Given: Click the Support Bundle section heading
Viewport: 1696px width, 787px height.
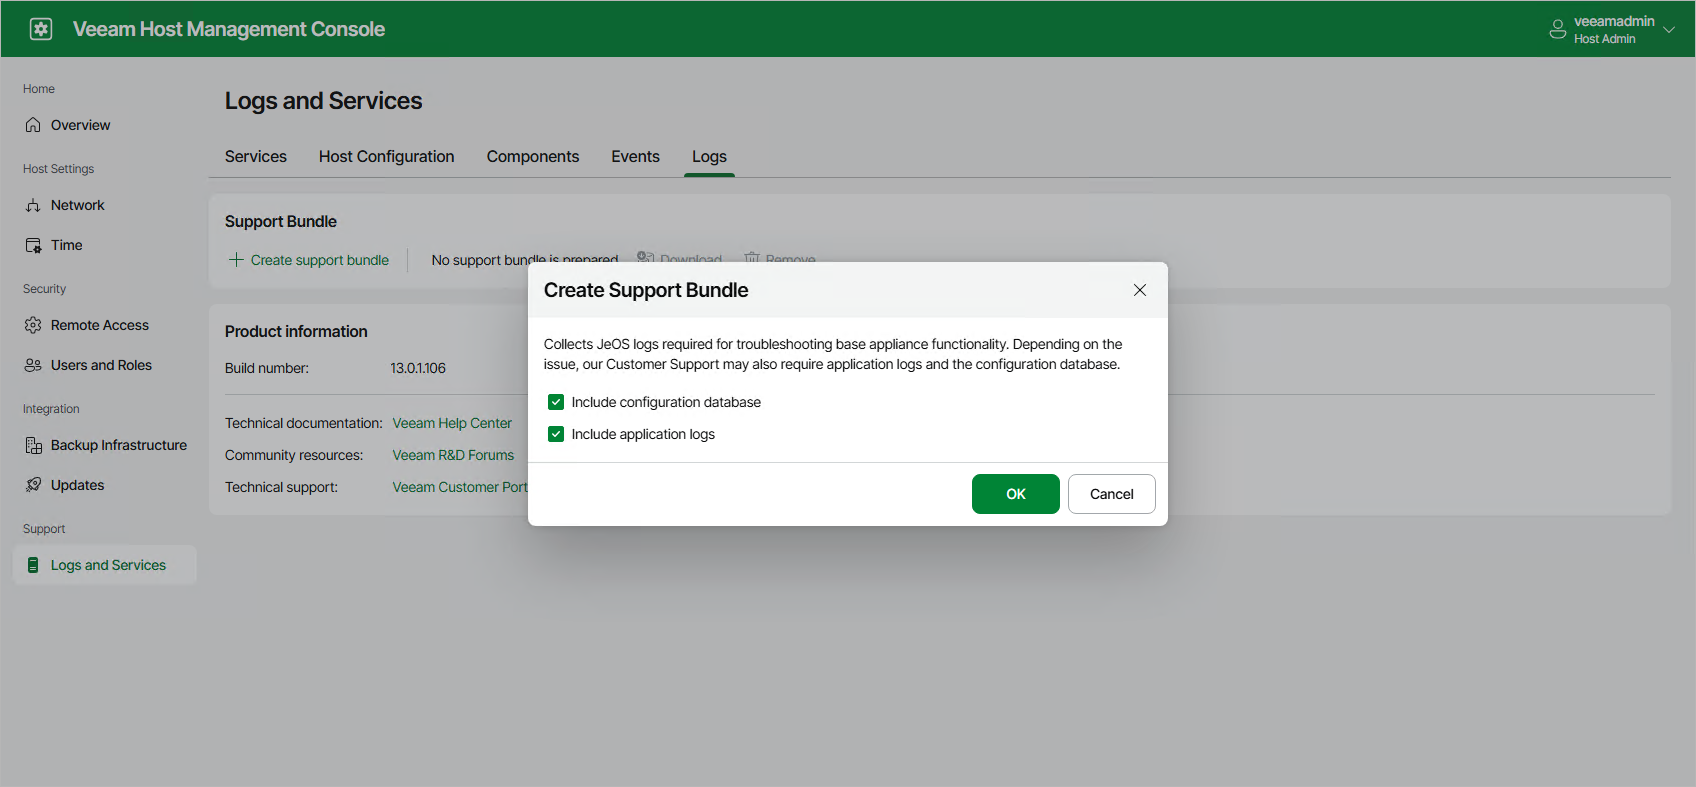Looking at the screenshot, I should [x=281, y=221].
